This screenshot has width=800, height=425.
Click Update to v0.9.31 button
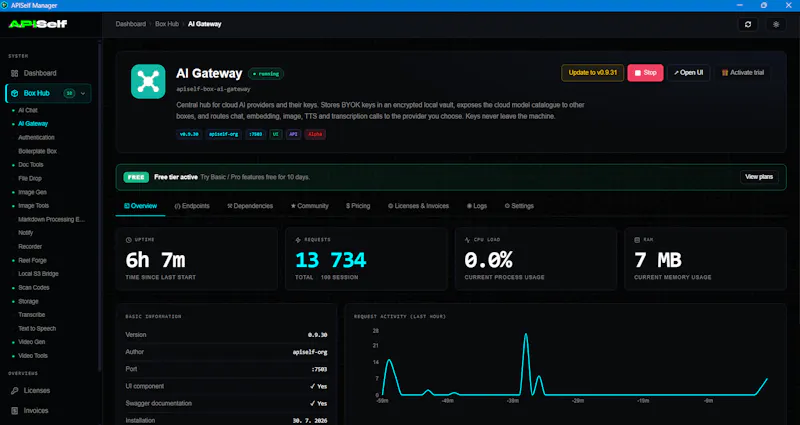(592, 72)
